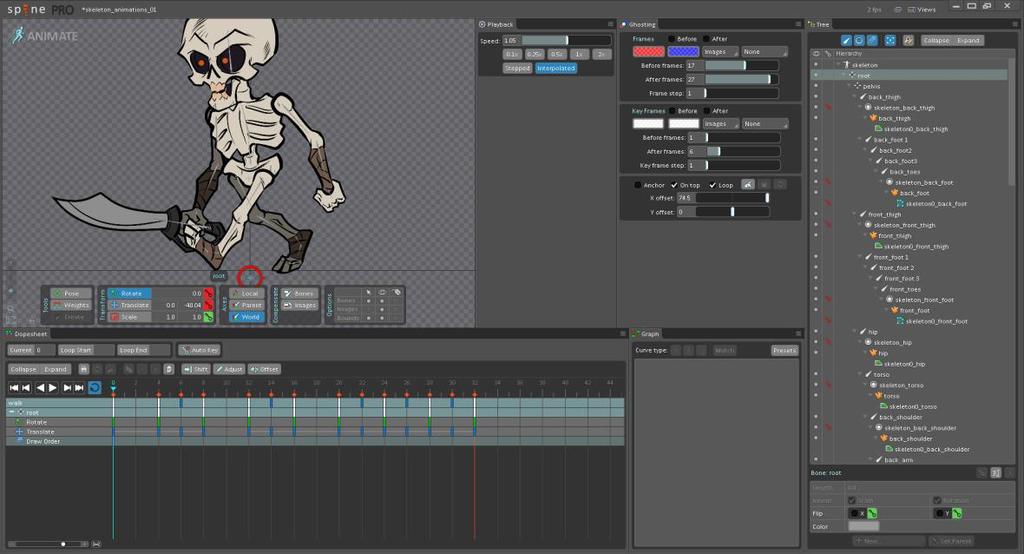This screenshot has height=554, width=1024.
Task: Click the paste keys clipboard icon in dopesheet
Action: [x=168, y=369]
